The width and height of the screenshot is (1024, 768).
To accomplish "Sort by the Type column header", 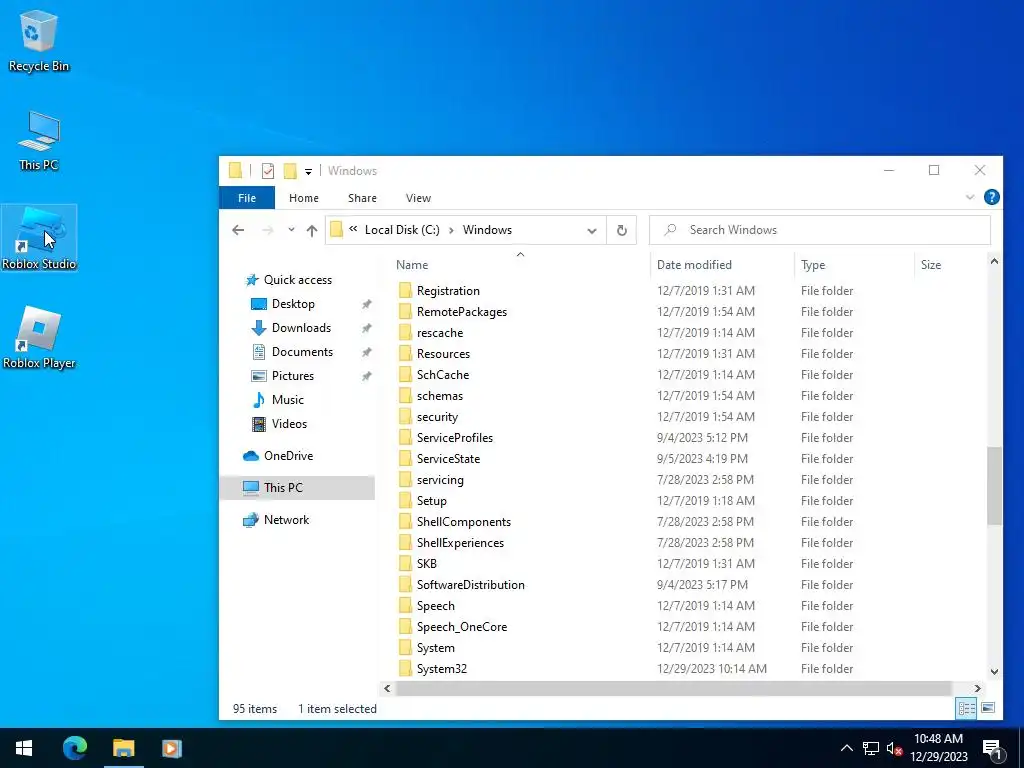I will [813, 264].
